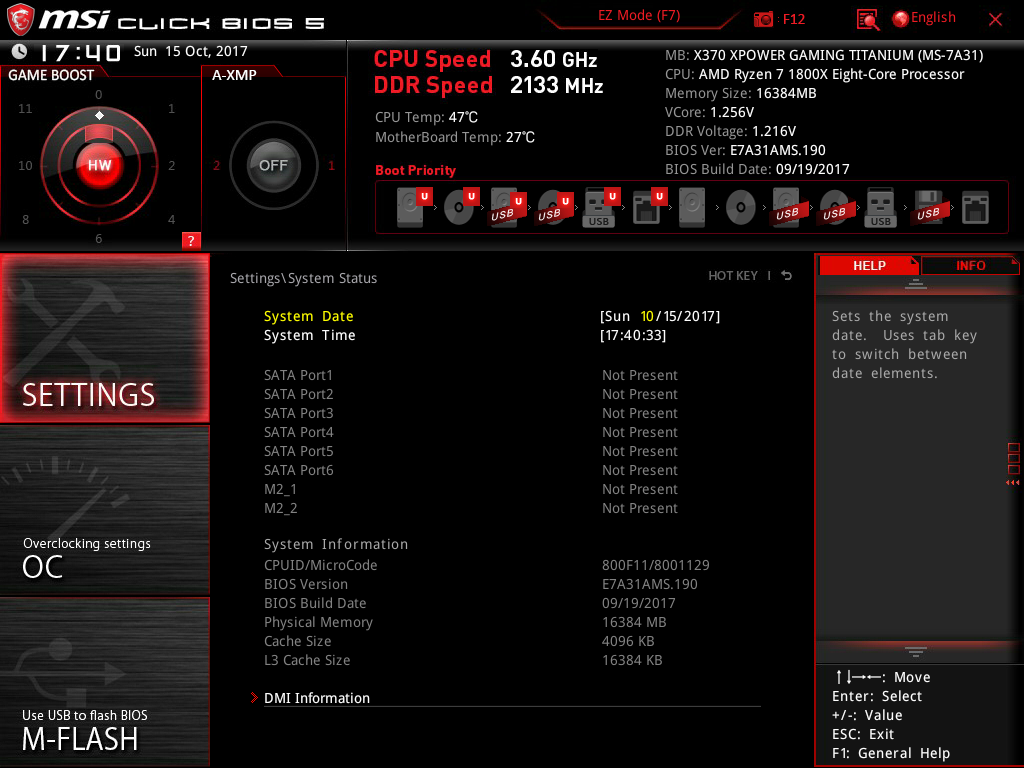Click the back arrow next to HOT KEY

(787, 276)
